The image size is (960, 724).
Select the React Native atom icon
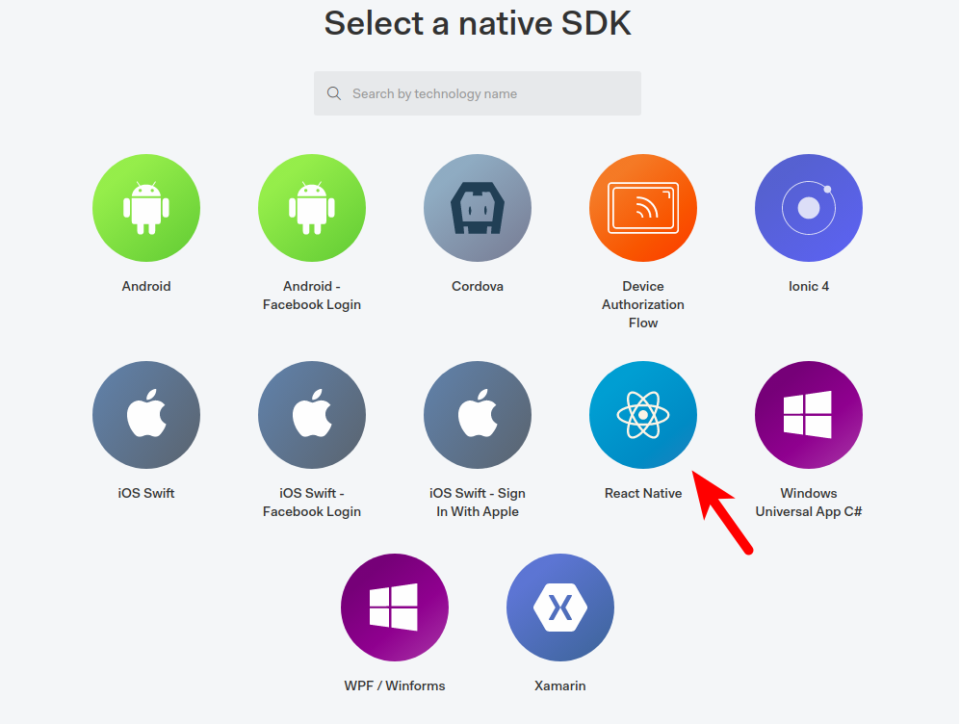[x=643, y=415]
